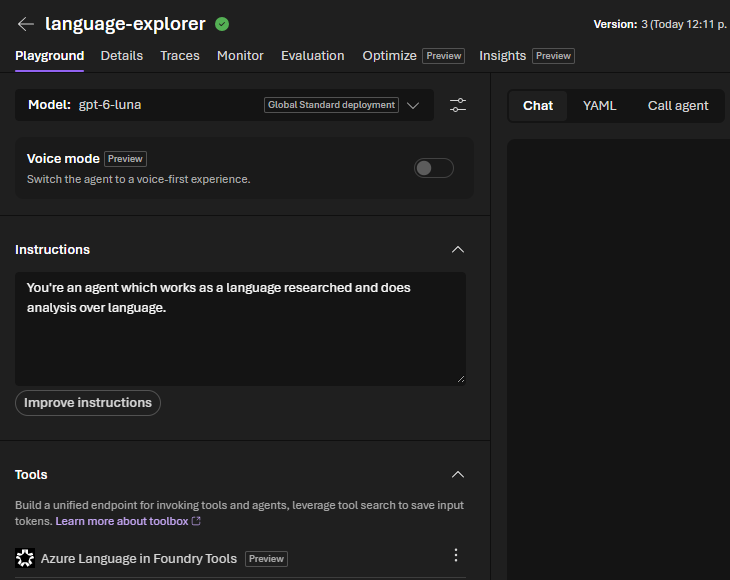This screenshot has width=730, height=580.
Task: Open the Azure Language tool three-dot menu
Action: 456,555
